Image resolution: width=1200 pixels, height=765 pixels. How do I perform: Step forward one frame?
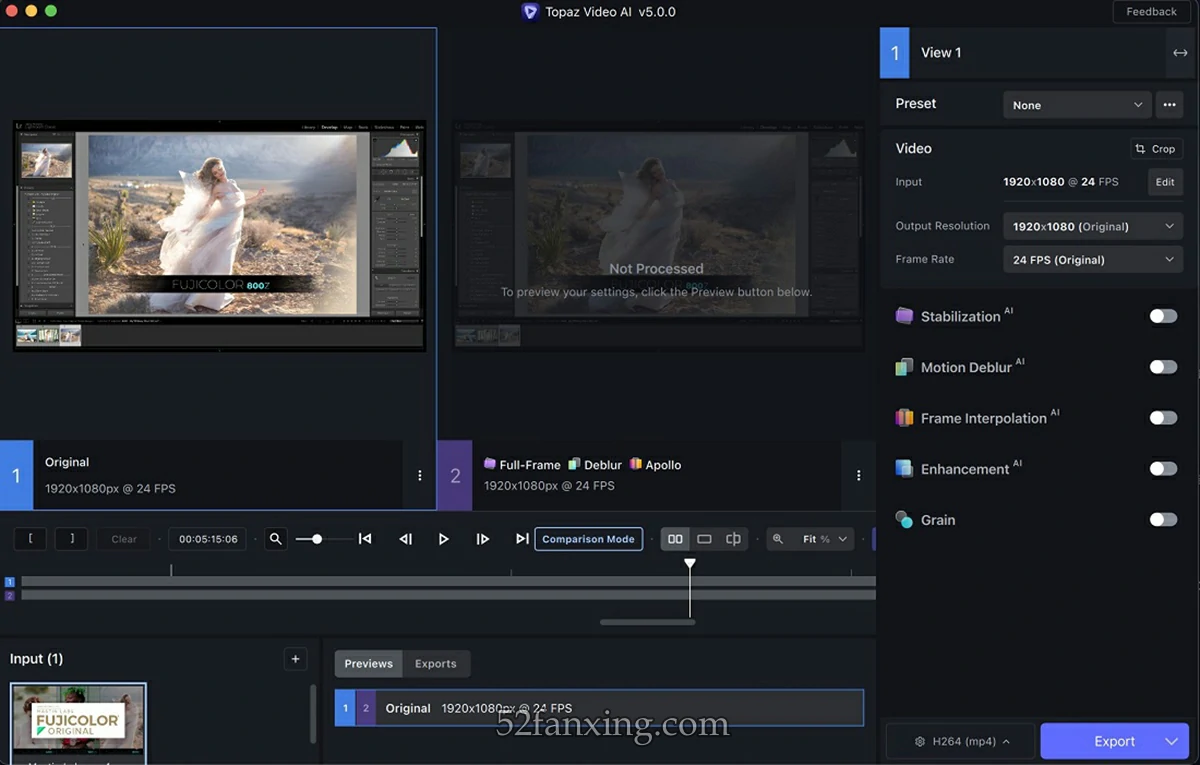[483, 539]
